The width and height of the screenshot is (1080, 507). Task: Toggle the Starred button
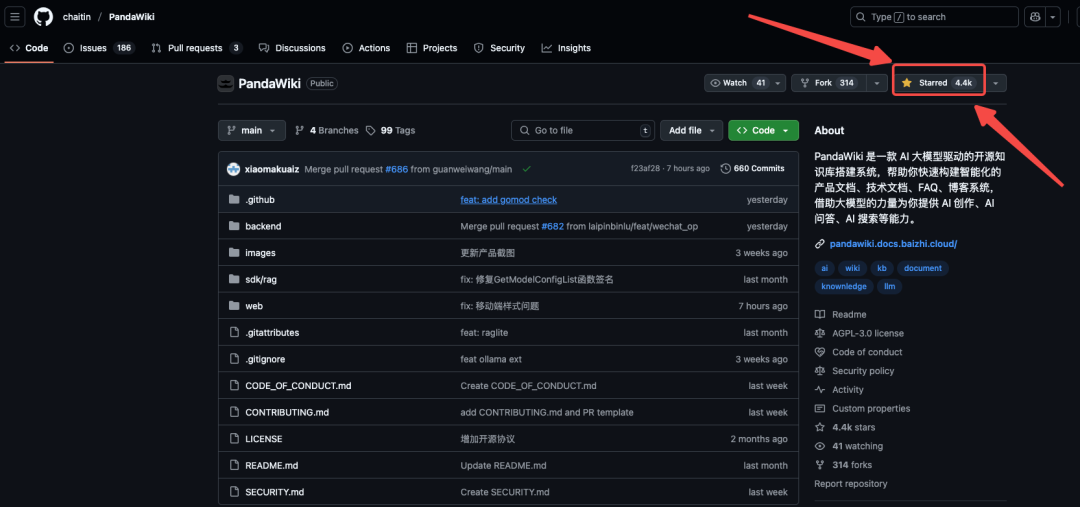point(936,83)
